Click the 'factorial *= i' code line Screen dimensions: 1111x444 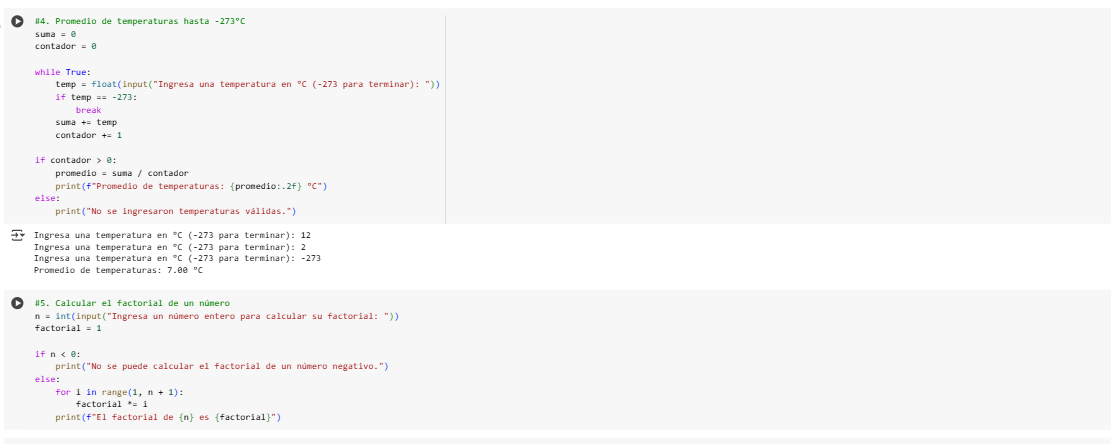(x=111, y=404)
